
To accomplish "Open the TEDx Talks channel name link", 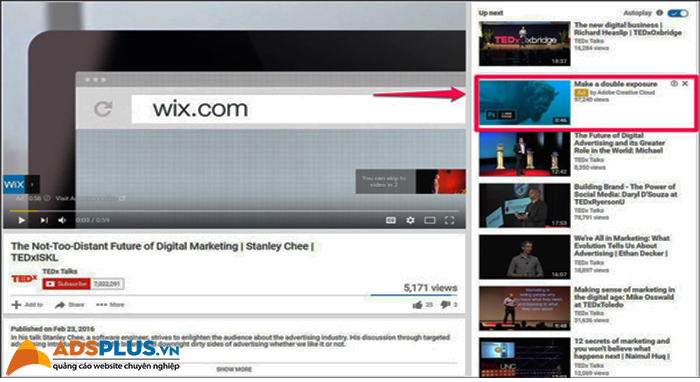I will (x=60, y=271).
